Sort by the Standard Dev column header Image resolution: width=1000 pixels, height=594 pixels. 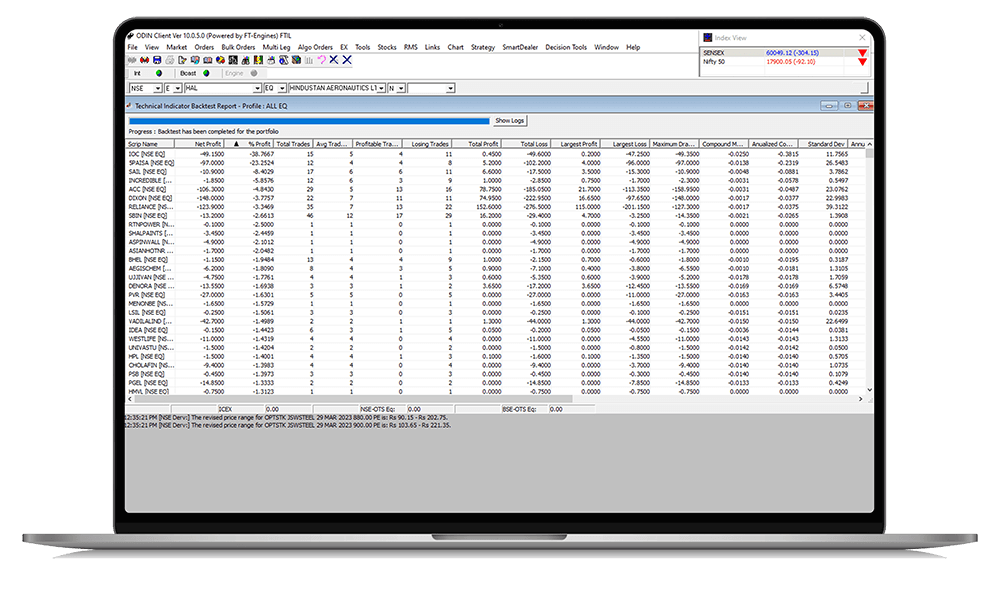(823, 144)
